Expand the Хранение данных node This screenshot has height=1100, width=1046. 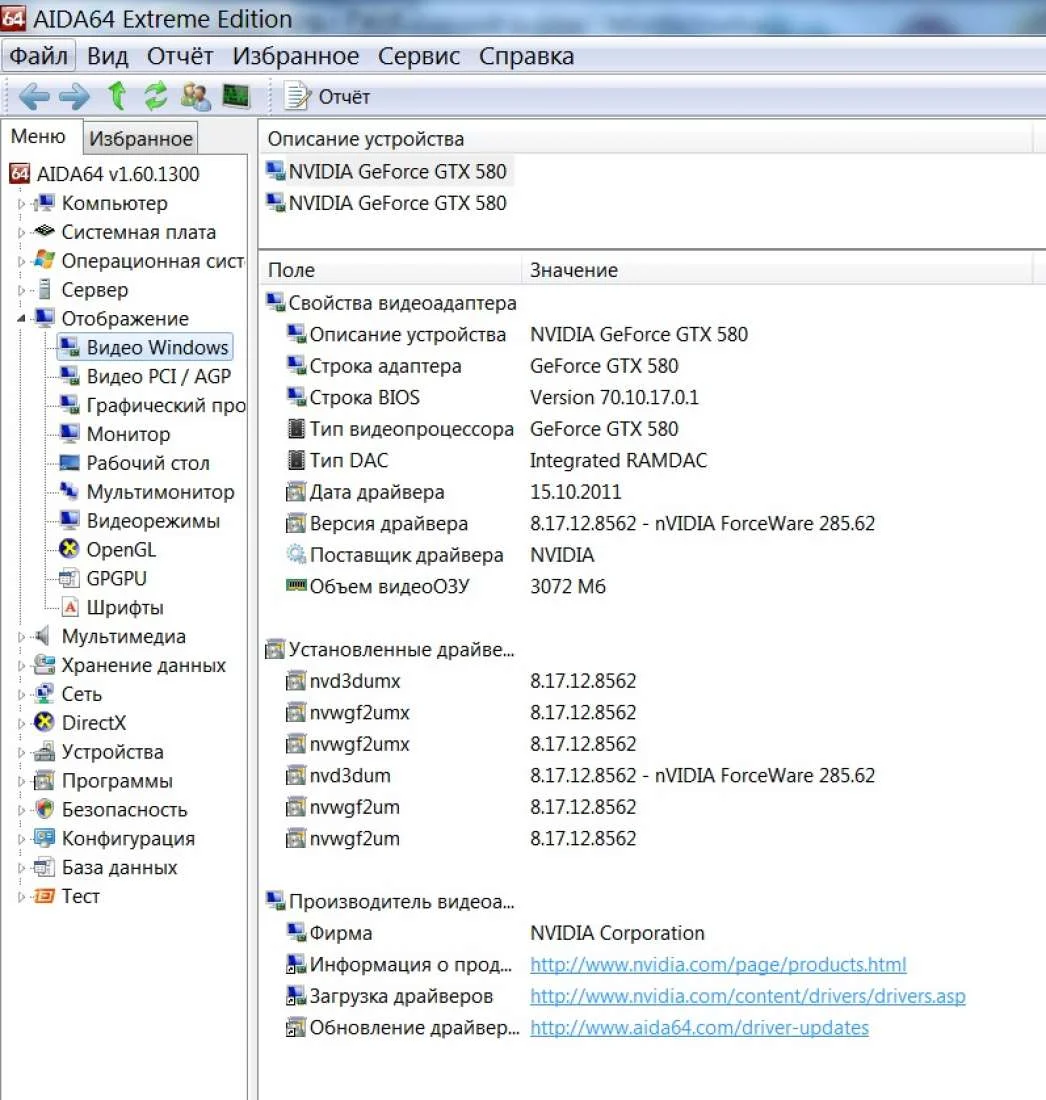22,666
